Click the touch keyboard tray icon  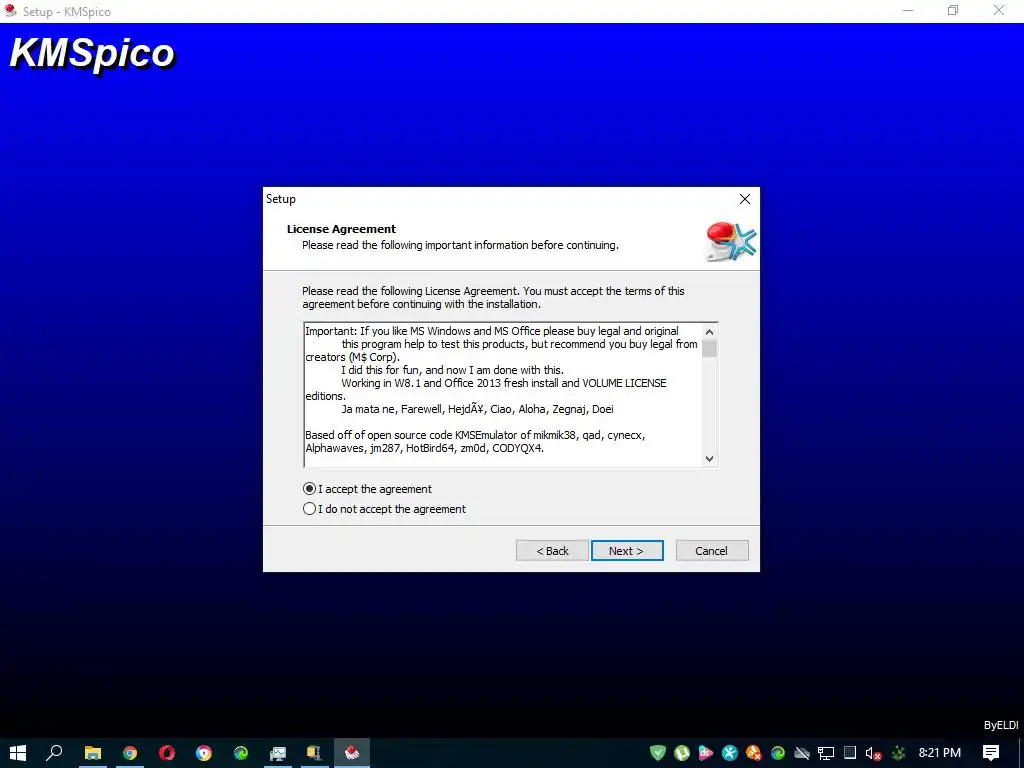[x=850, y=752]
